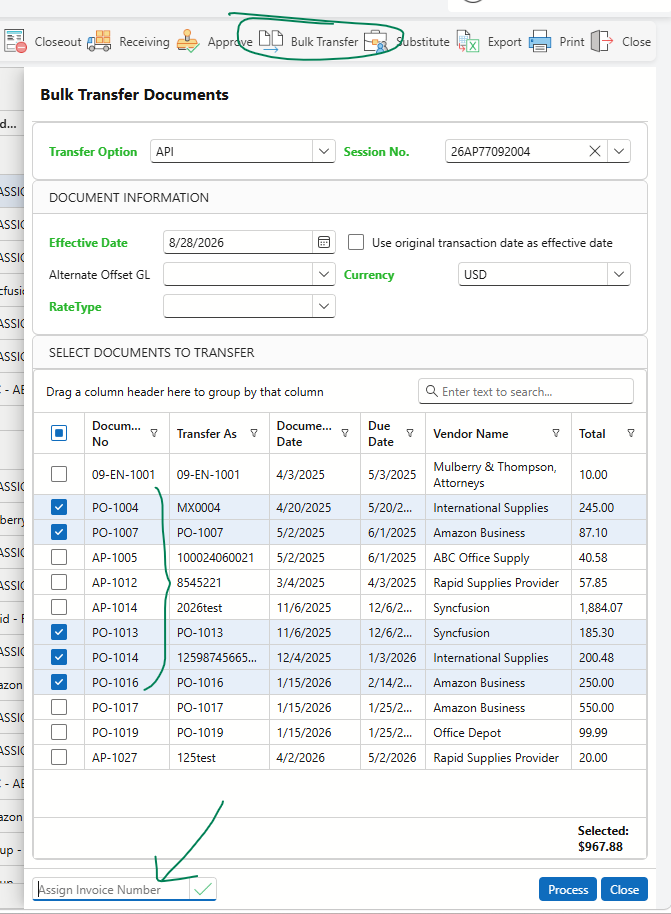
Task: Open filter for Transfer As column
Action: (x=254, y=433)
